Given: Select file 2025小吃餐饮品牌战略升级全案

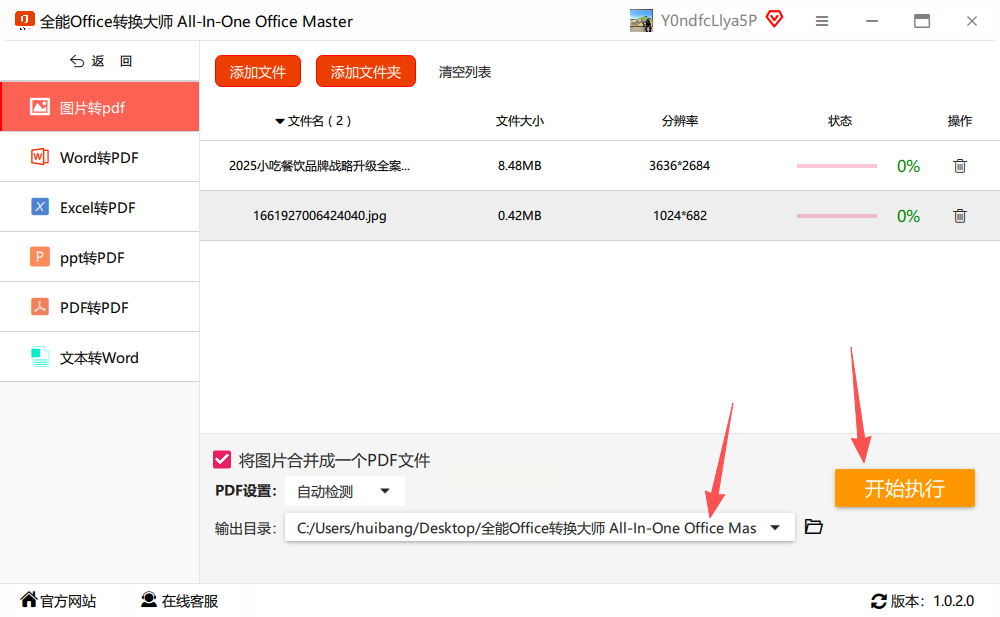Looking at the screenshot, I should [320, 166].
